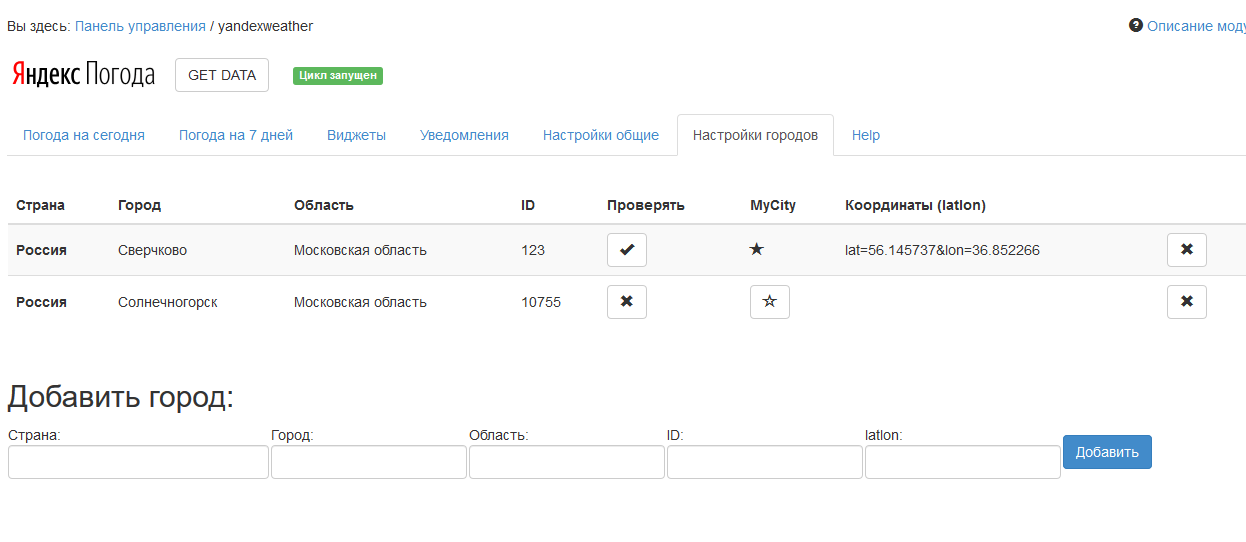Open the Help tab
This screenshot has height=542, width=1246.
(866, 135)
